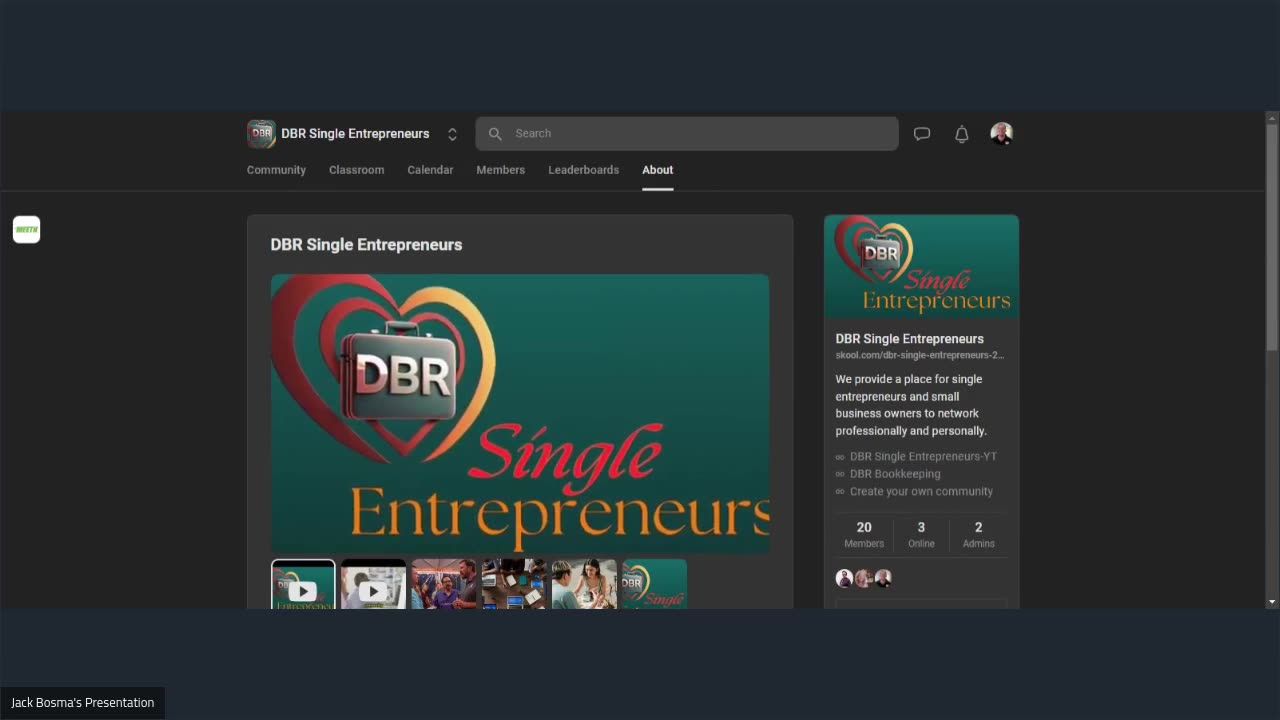
Task: Open the user profile avatar menu
Action: (1002, 134)
